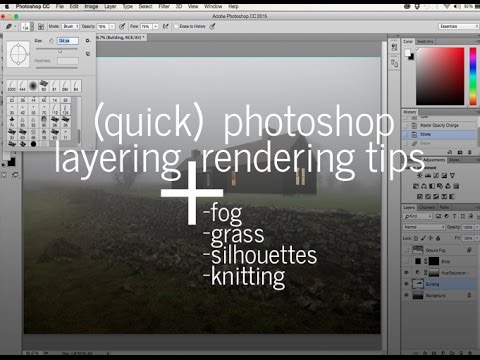
Task: Open the Window menu
Action: click(x=213, y=6)
